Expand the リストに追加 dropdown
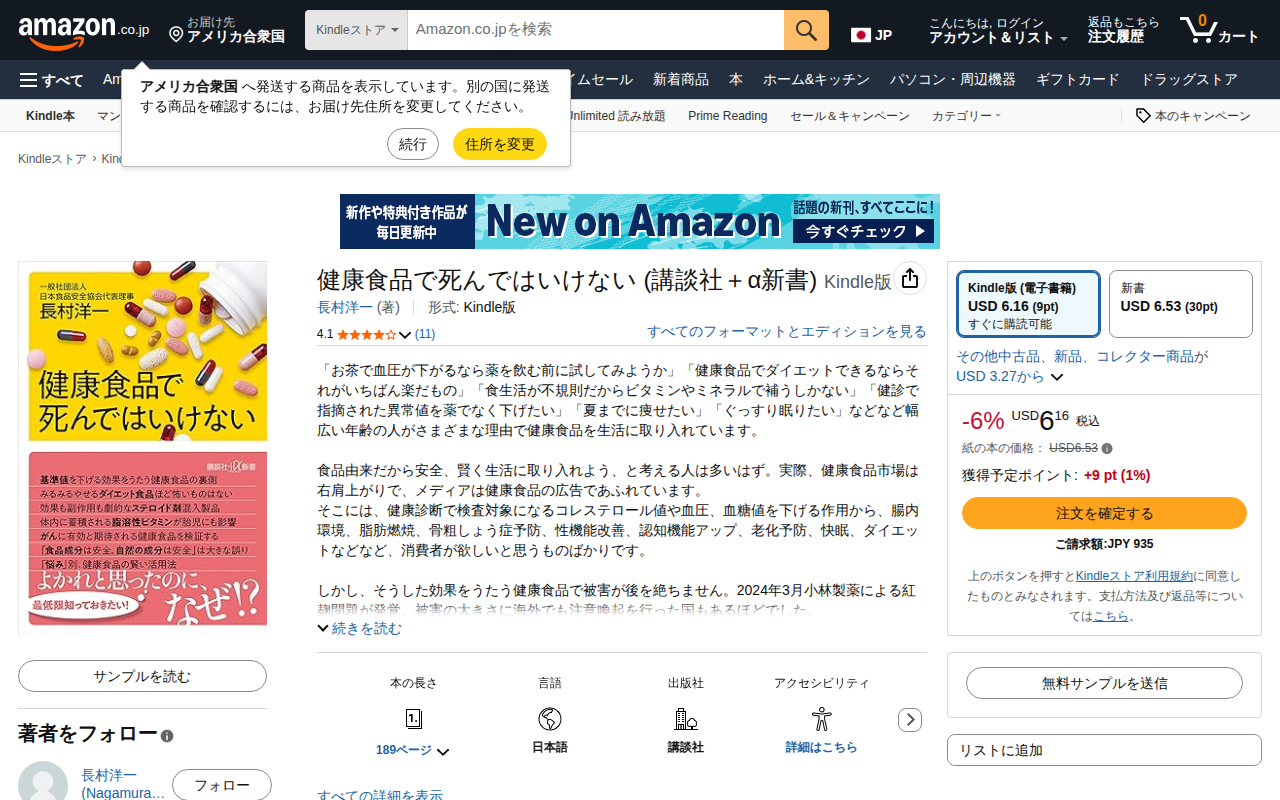 [x=1104, y=750]
